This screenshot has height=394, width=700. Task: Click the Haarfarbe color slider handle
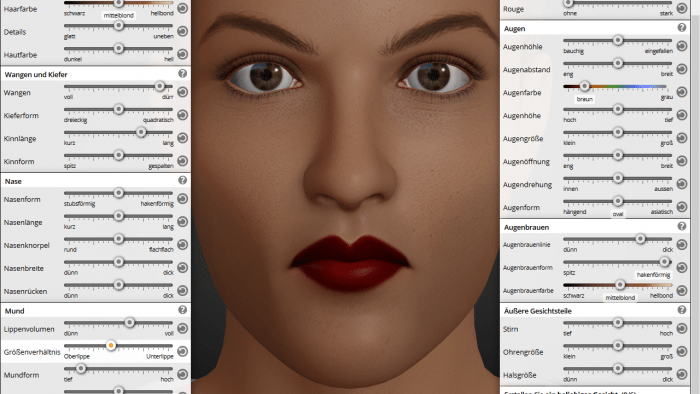pyautogui.click(x=118, y=3)
